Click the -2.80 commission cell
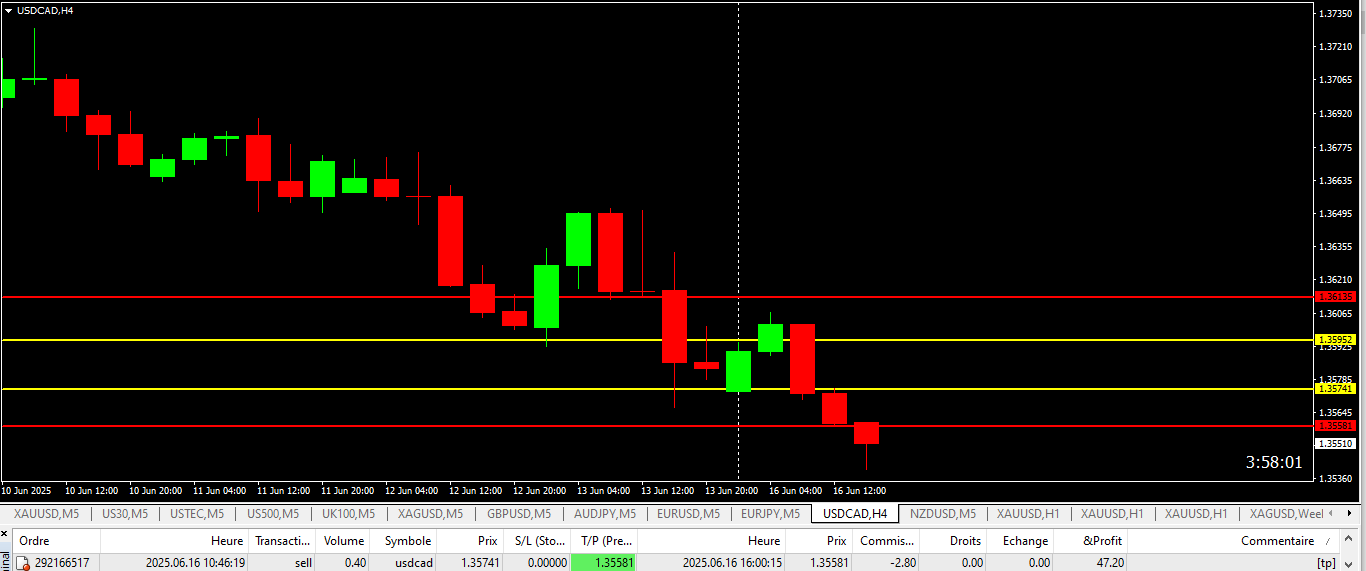The image size is (1366, 571). (x=903, y=563)
